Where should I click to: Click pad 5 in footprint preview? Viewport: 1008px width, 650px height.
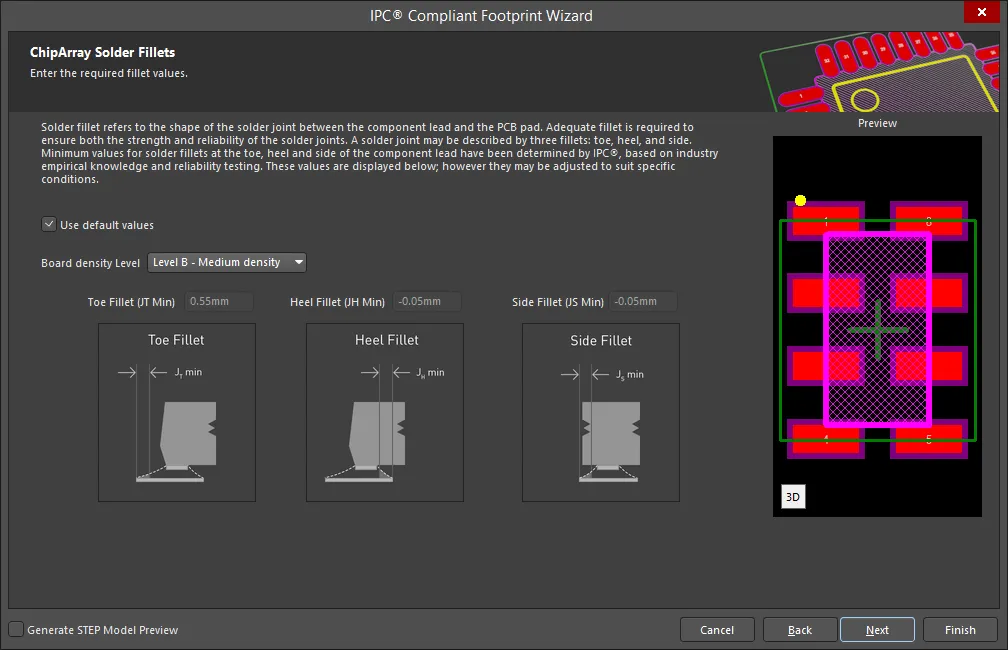tap(929, 438)
